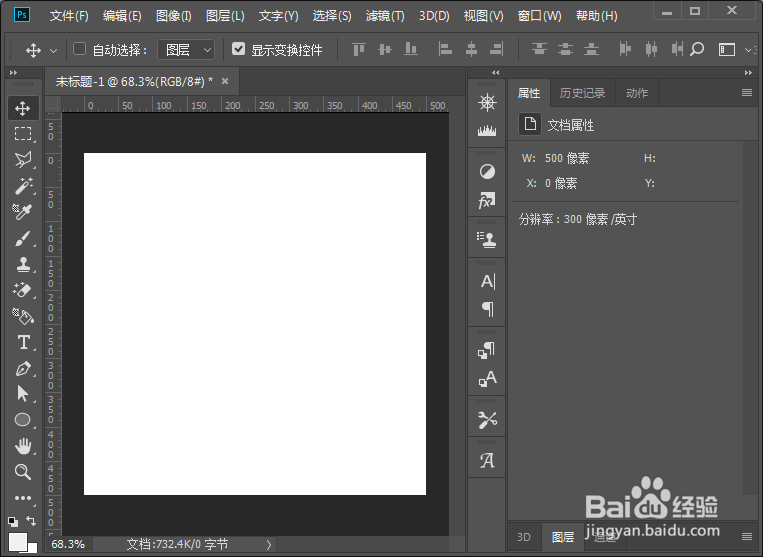Open the Clone Source panel icon
763x557 pixels.
coord(487,240)
